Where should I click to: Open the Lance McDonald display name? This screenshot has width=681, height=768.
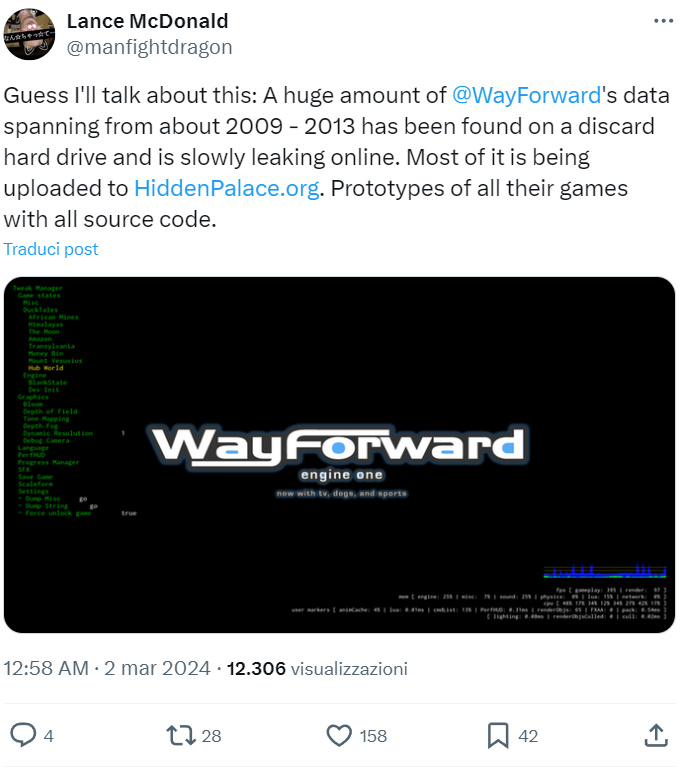coord(147,21)
